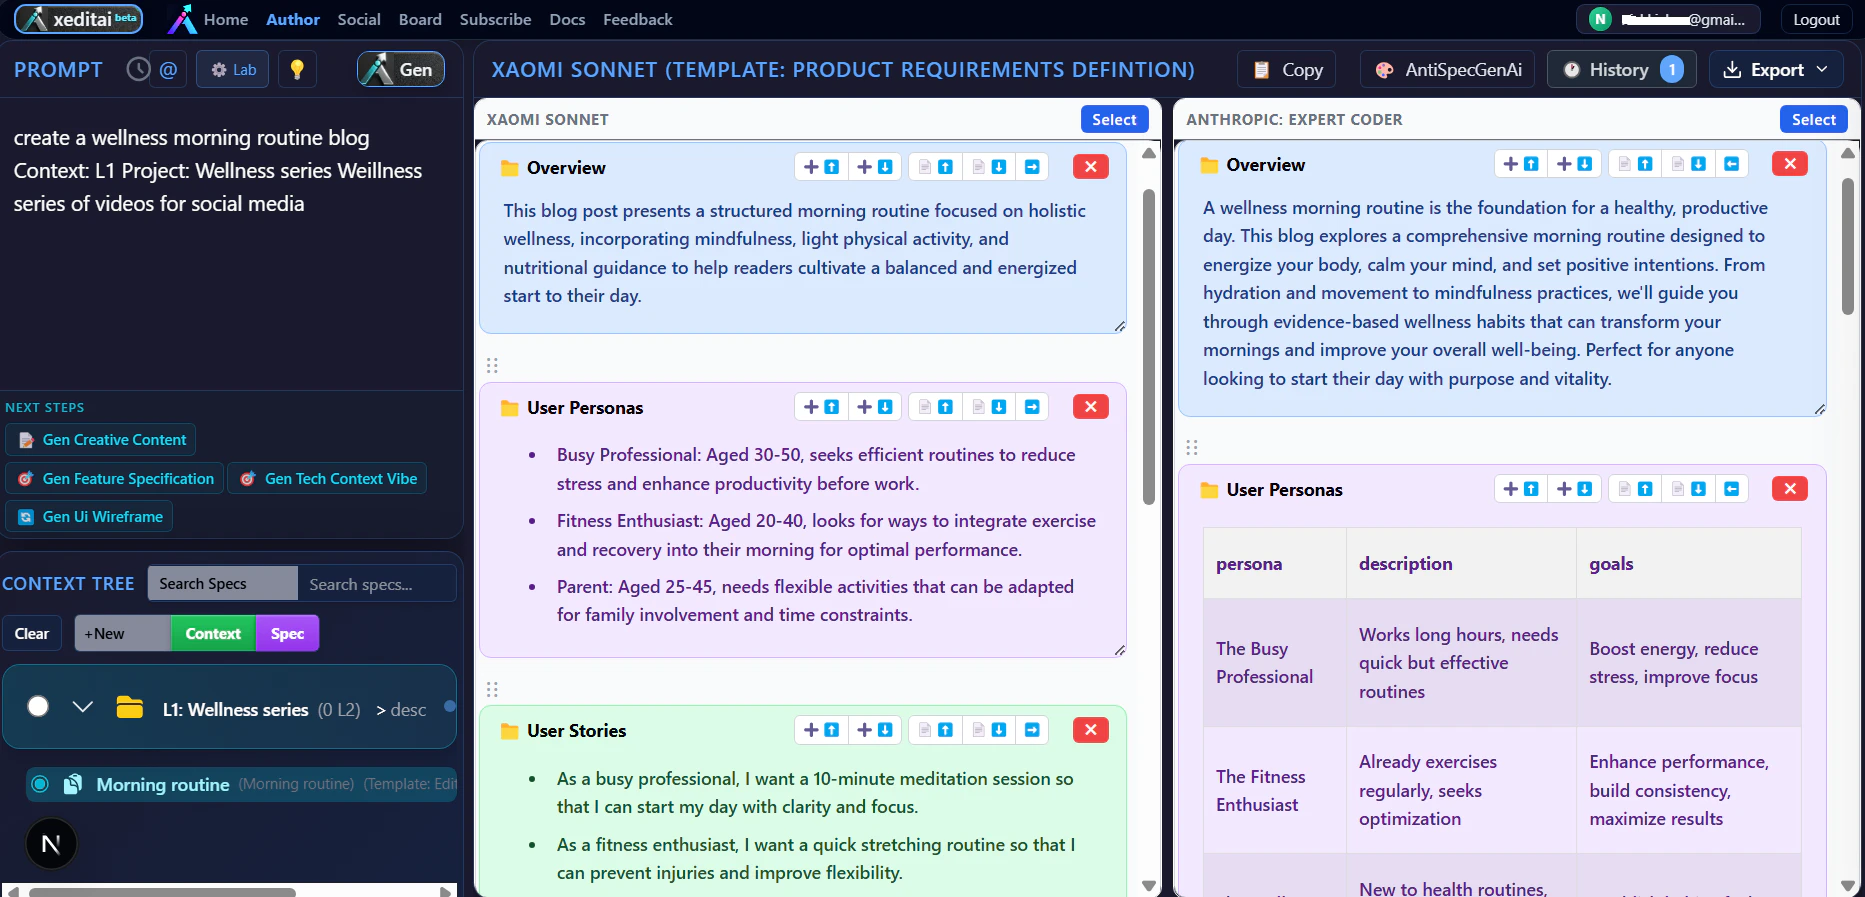Click the Search specs input field
The width and height of the screenshot is (1865, 897).
point(377,584)
